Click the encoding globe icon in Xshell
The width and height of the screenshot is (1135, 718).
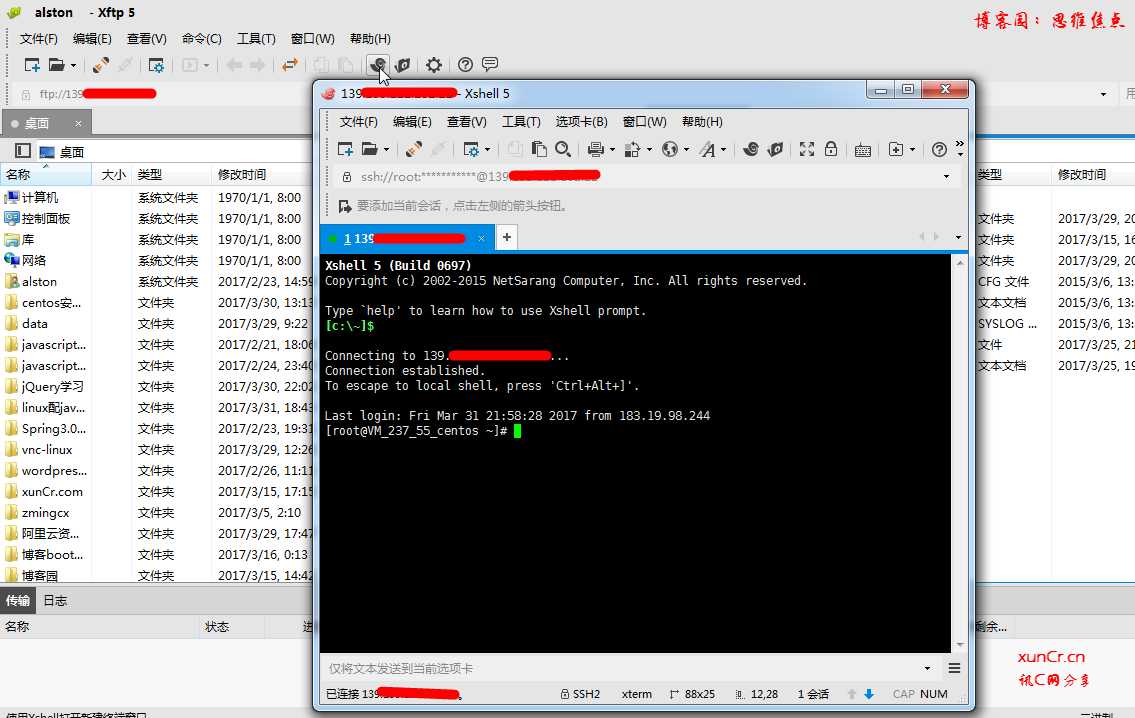[670, 149]
